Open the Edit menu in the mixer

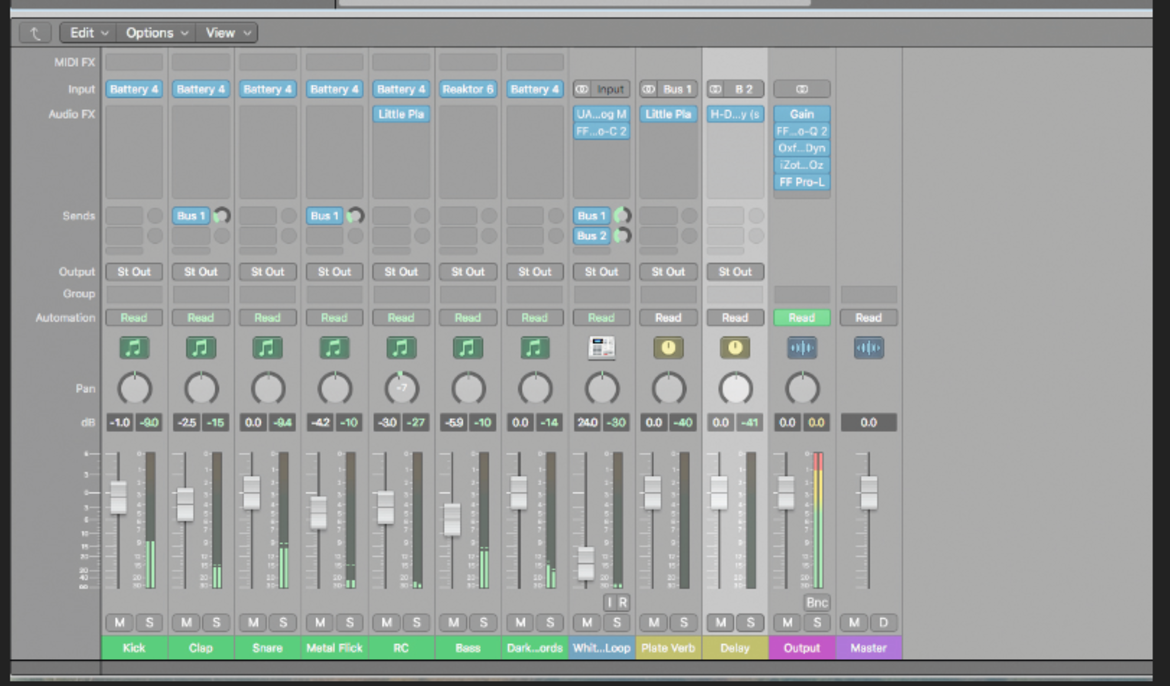88,33
